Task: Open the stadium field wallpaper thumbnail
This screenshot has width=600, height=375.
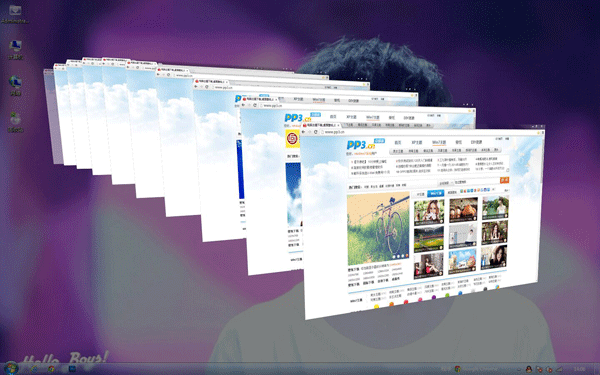Action: pyautogui.click(x=429, y=238)
